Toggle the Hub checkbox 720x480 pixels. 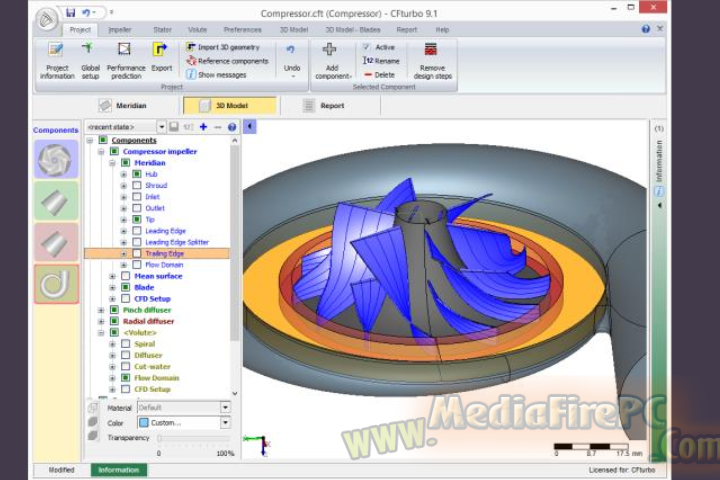(137, 174)
